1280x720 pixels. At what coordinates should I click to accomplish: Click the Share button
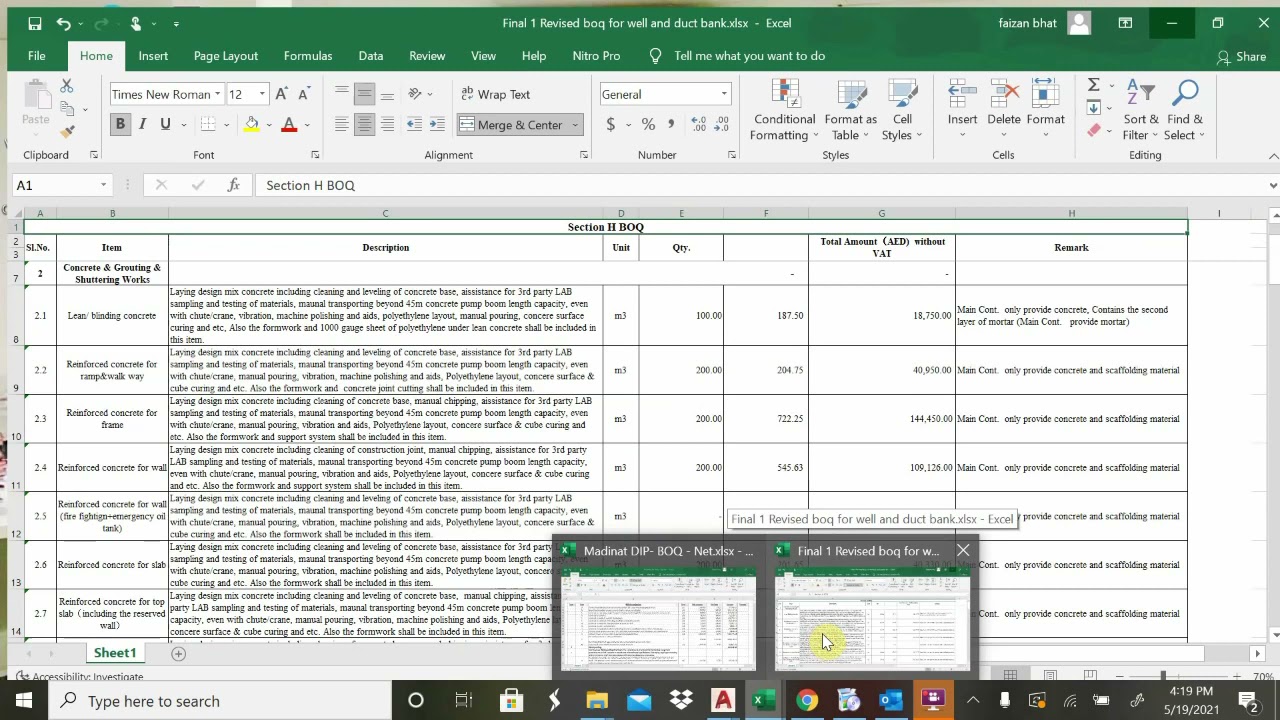coord(1242,57)
